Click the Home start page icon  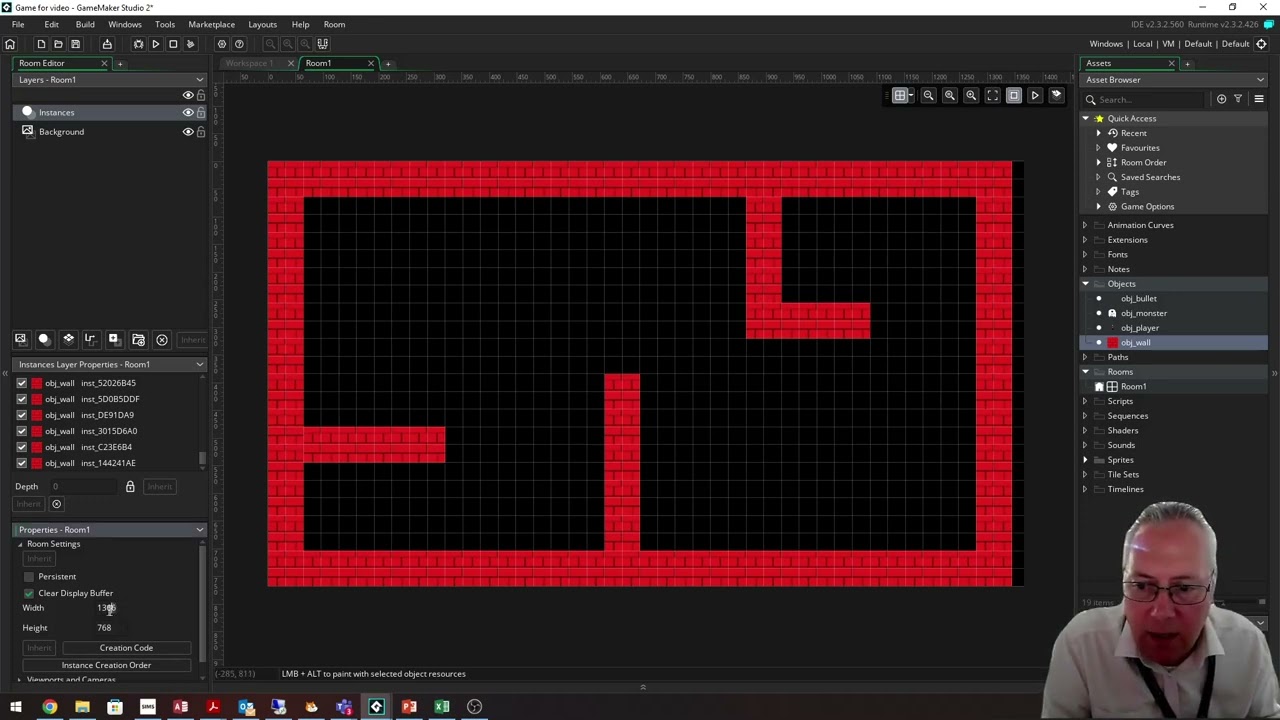pyautogui.click(x=10, y=44)
